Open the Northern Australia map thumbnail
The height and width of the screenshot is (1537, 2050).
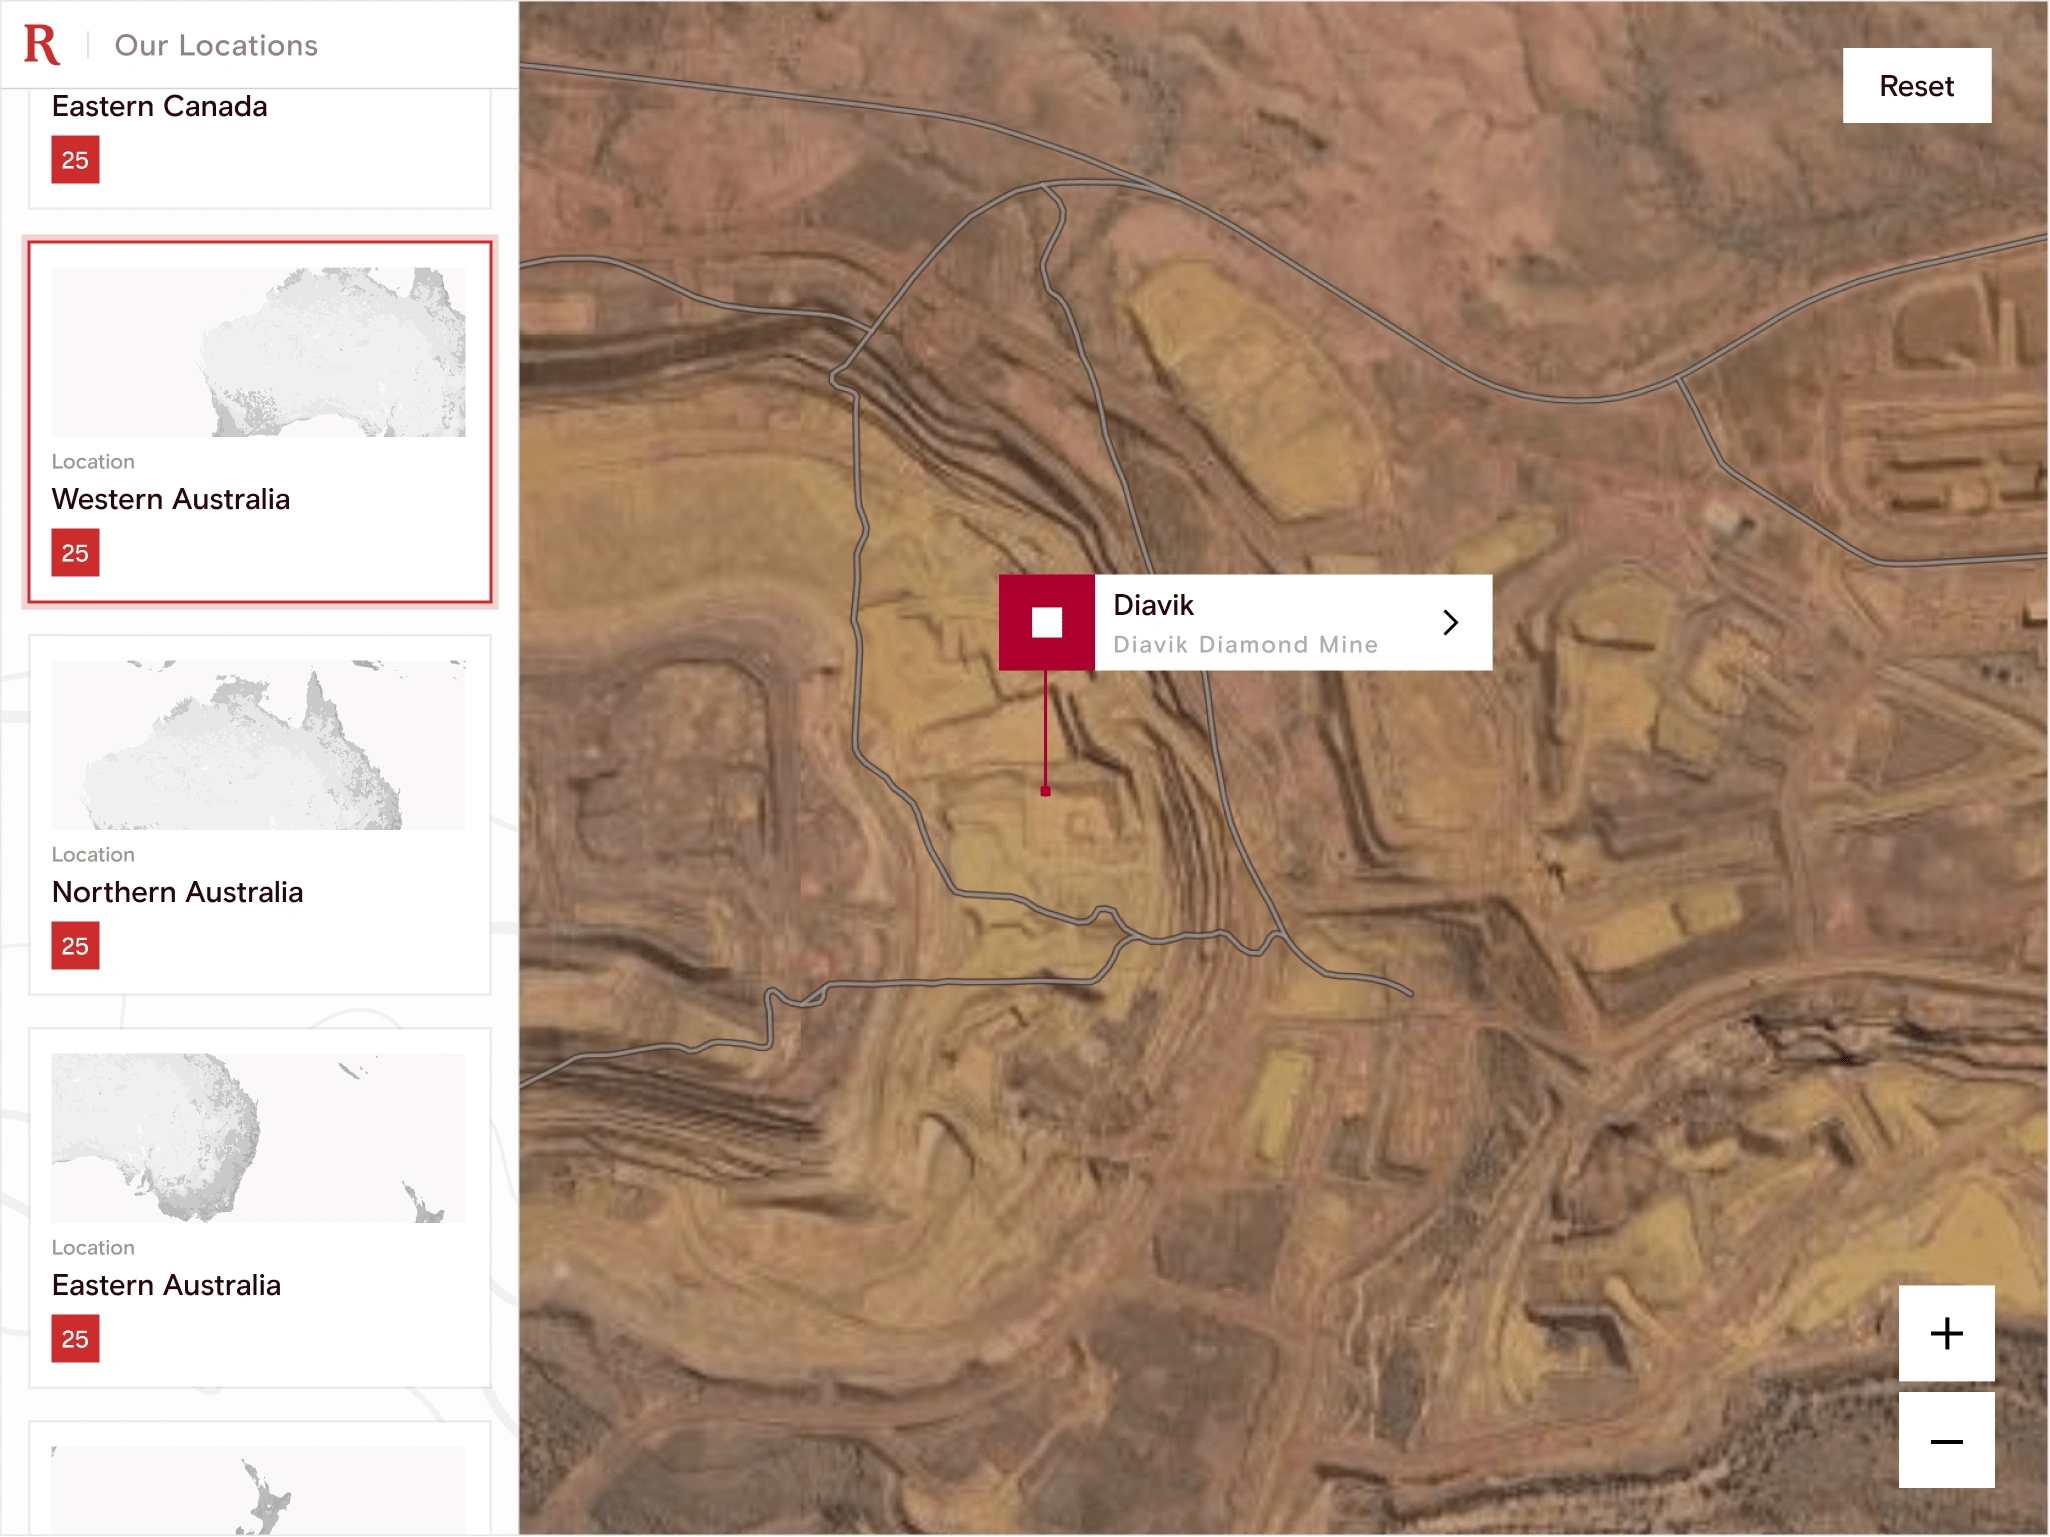258,745
